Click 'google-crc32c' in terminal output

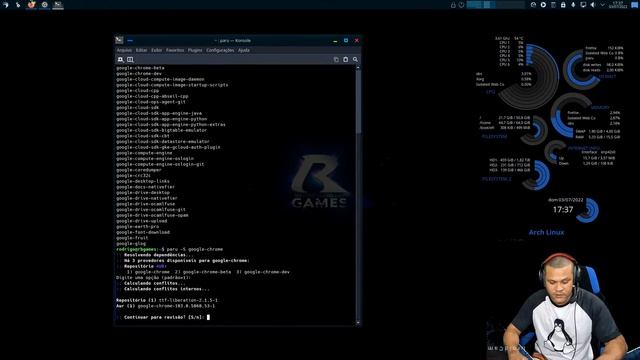[133, 176]
